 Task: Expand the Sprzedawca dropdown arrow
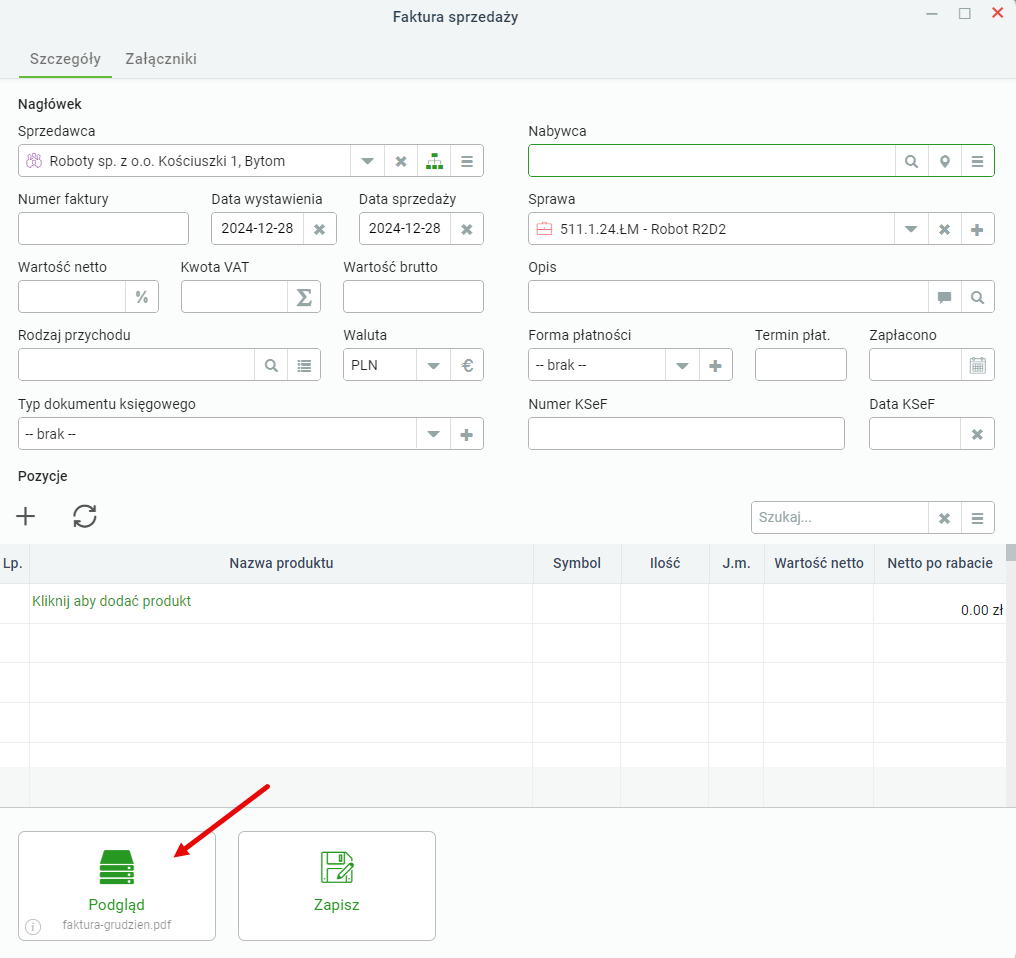[x=367, y=161]
